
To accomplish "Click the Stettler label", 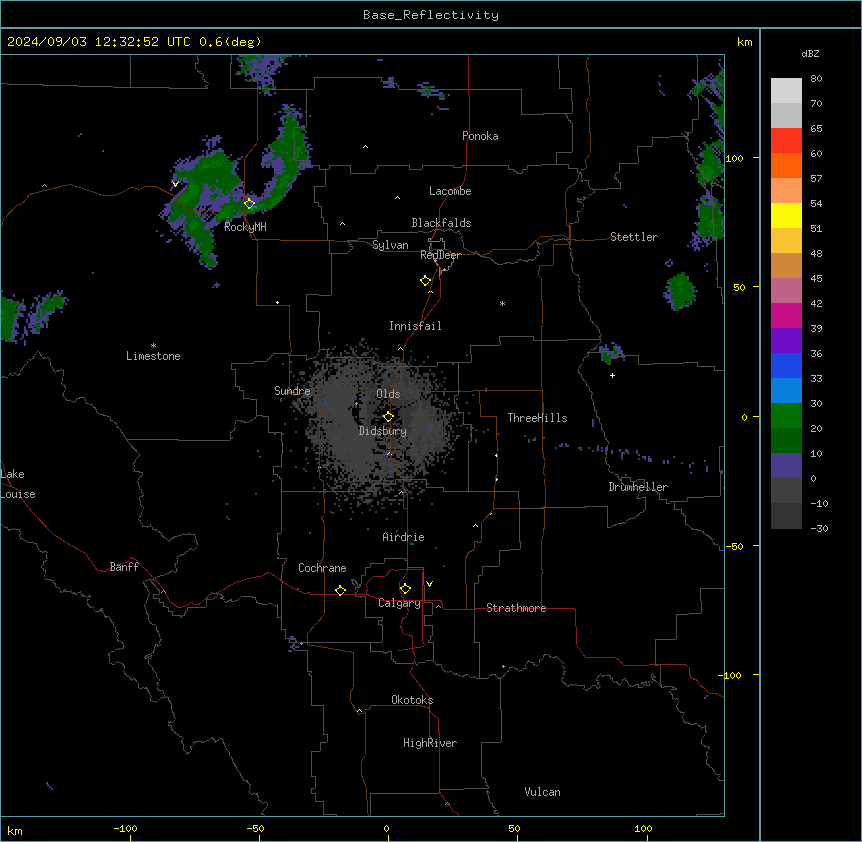I will tap(634, 237).
